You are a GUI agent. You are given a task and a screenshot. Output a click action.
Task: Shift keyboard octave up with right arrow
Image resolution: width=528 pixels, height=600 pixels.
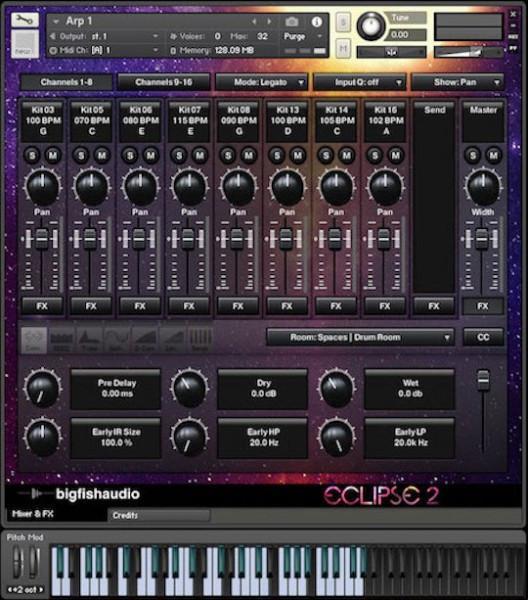(x=41, y=590)
